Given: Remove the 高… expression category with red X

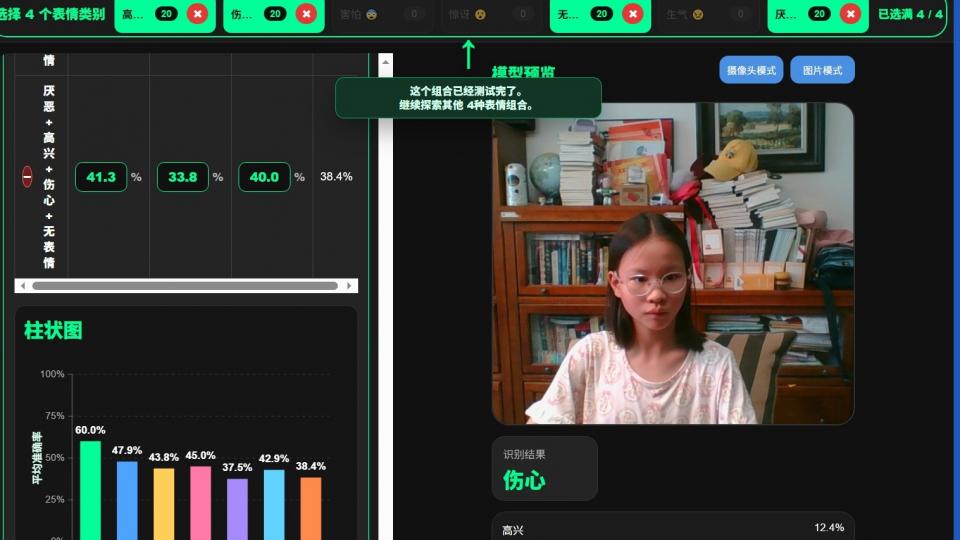Looking at the screenshot, I should coord(197,13).
